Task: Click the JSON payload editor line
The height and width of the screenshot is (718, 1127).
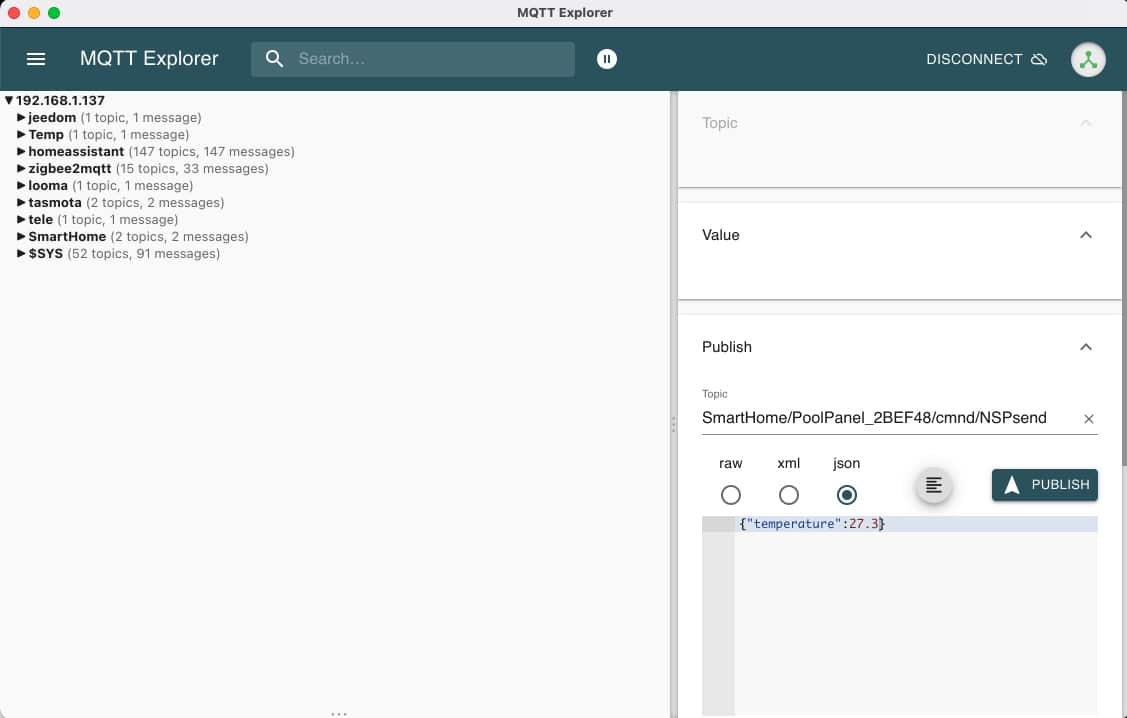Action: click(916, 524)
